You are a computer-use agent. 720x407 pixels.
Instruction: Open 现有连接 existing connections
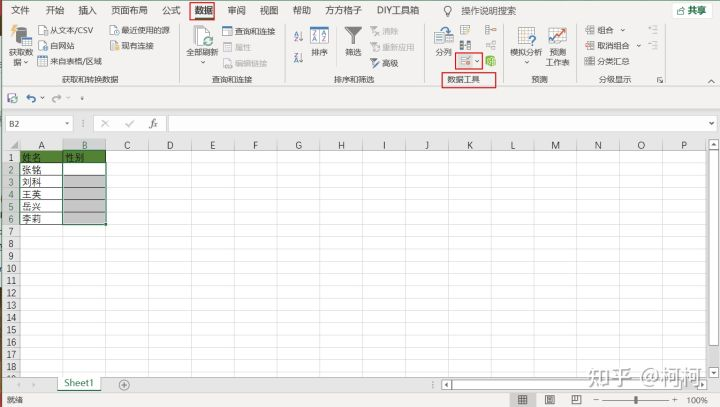[132, 45]
